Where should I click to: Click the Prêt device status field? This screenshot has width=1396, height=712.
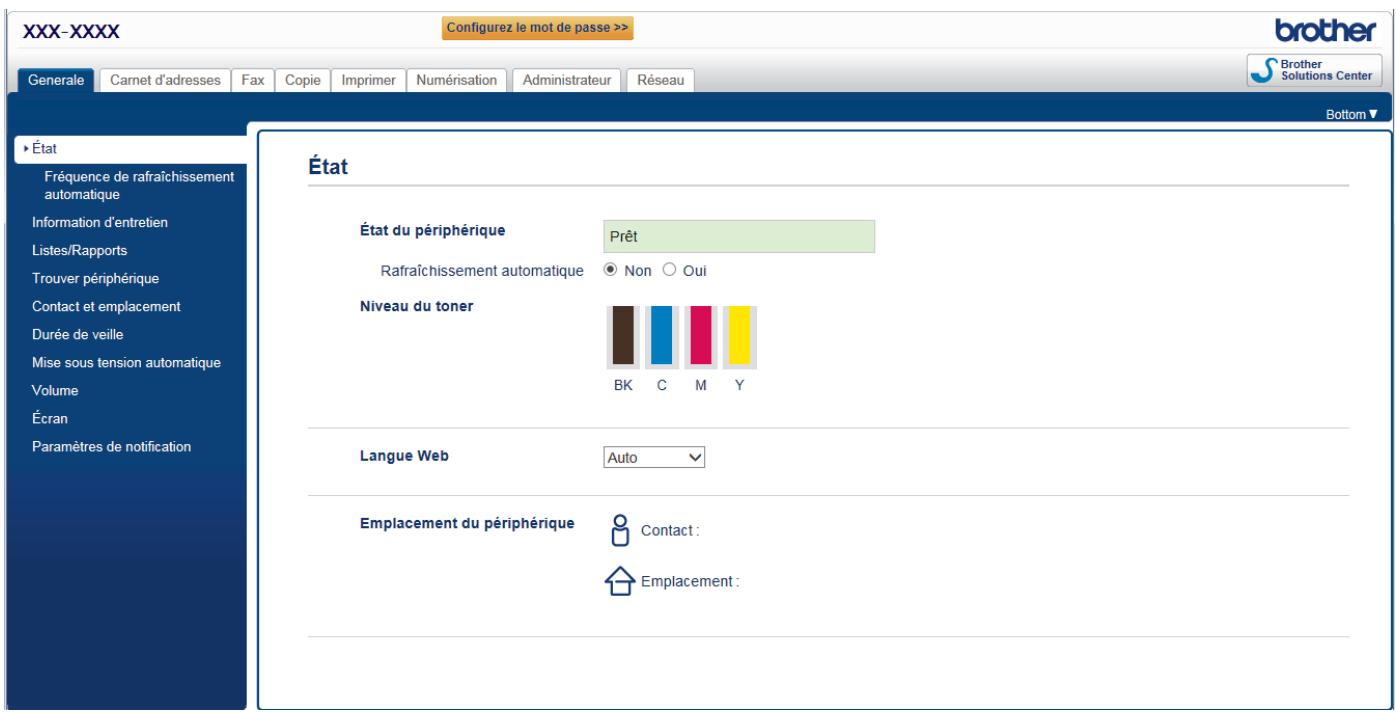[x=739, y=236]
